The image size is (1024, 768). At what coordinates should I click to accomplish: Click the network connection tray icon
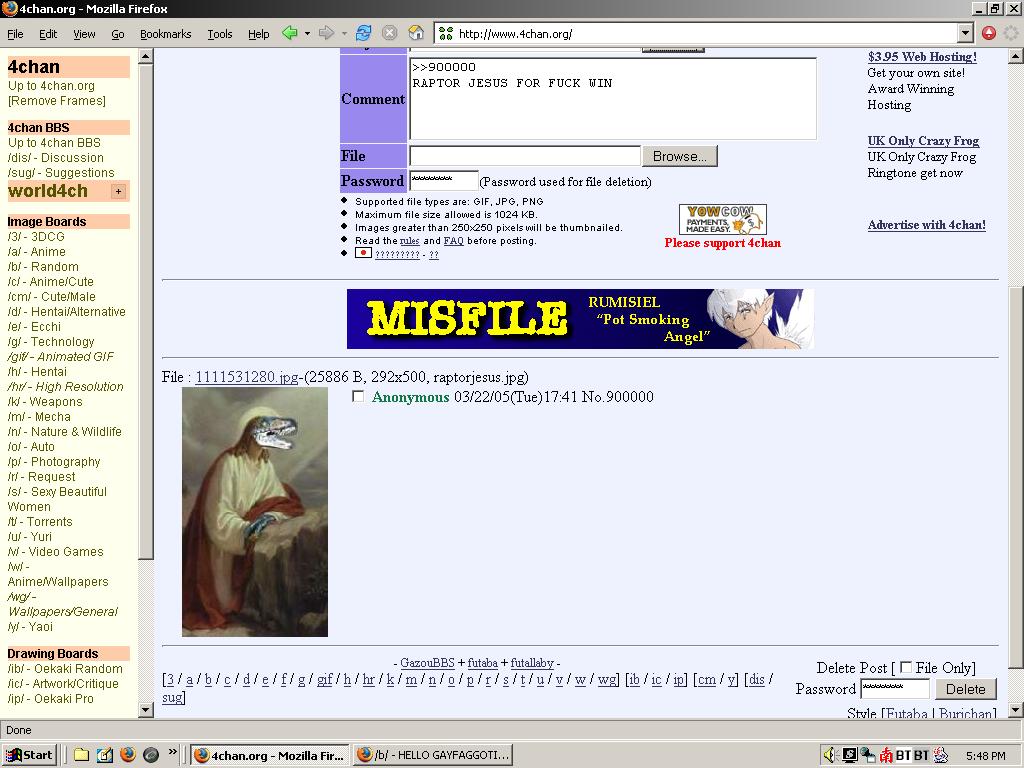tap(867, 755)
